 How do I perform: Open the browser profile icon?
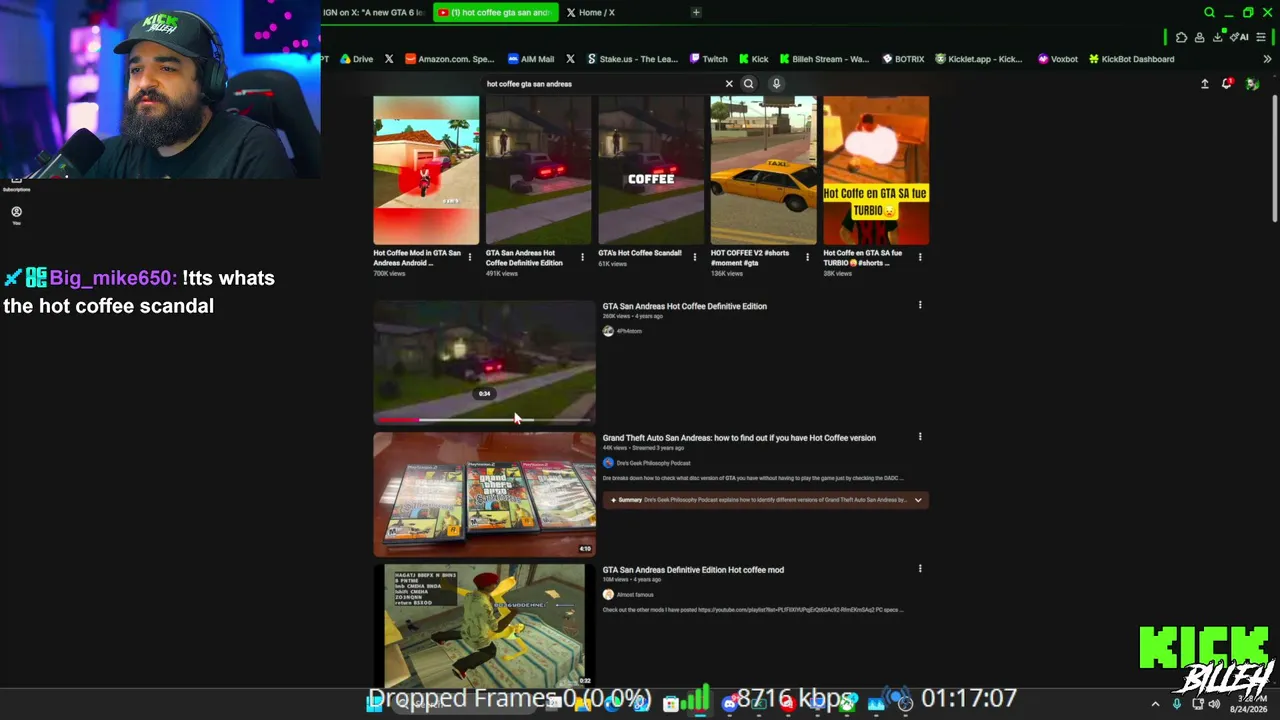[x=1199, y=37]
